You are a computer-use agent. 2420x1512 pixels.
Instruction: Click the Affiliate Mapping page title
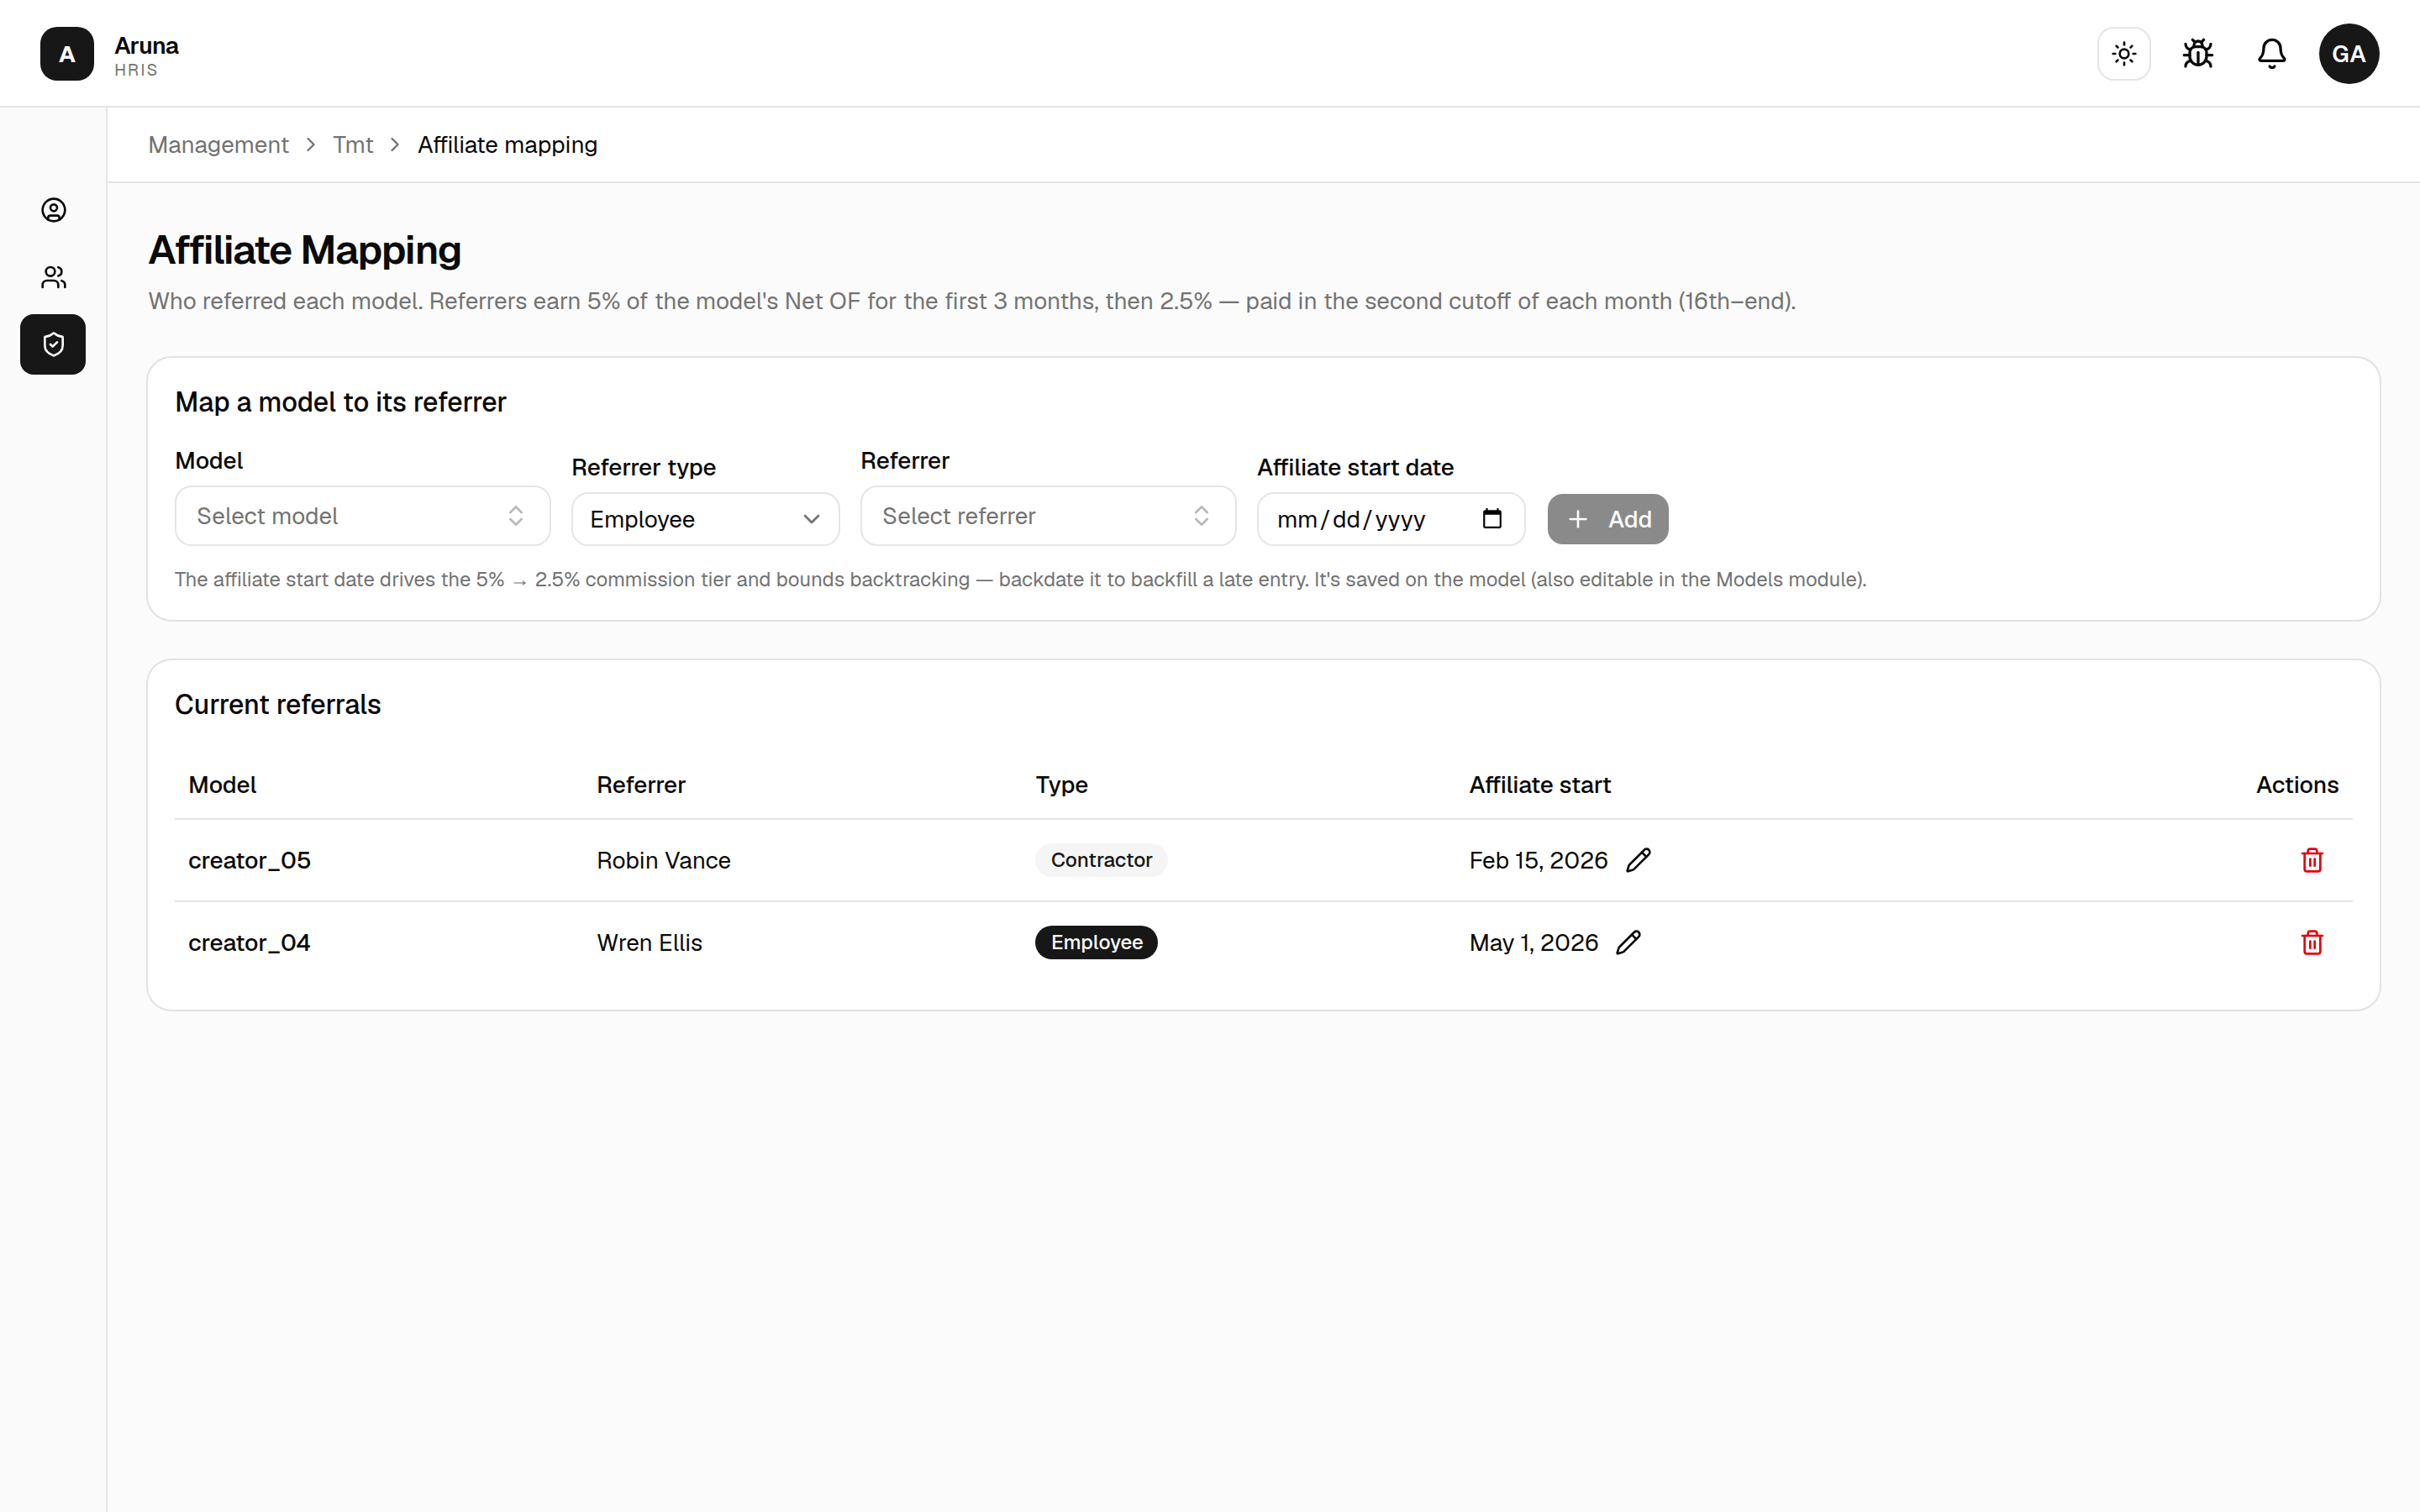tap(305, 250)
